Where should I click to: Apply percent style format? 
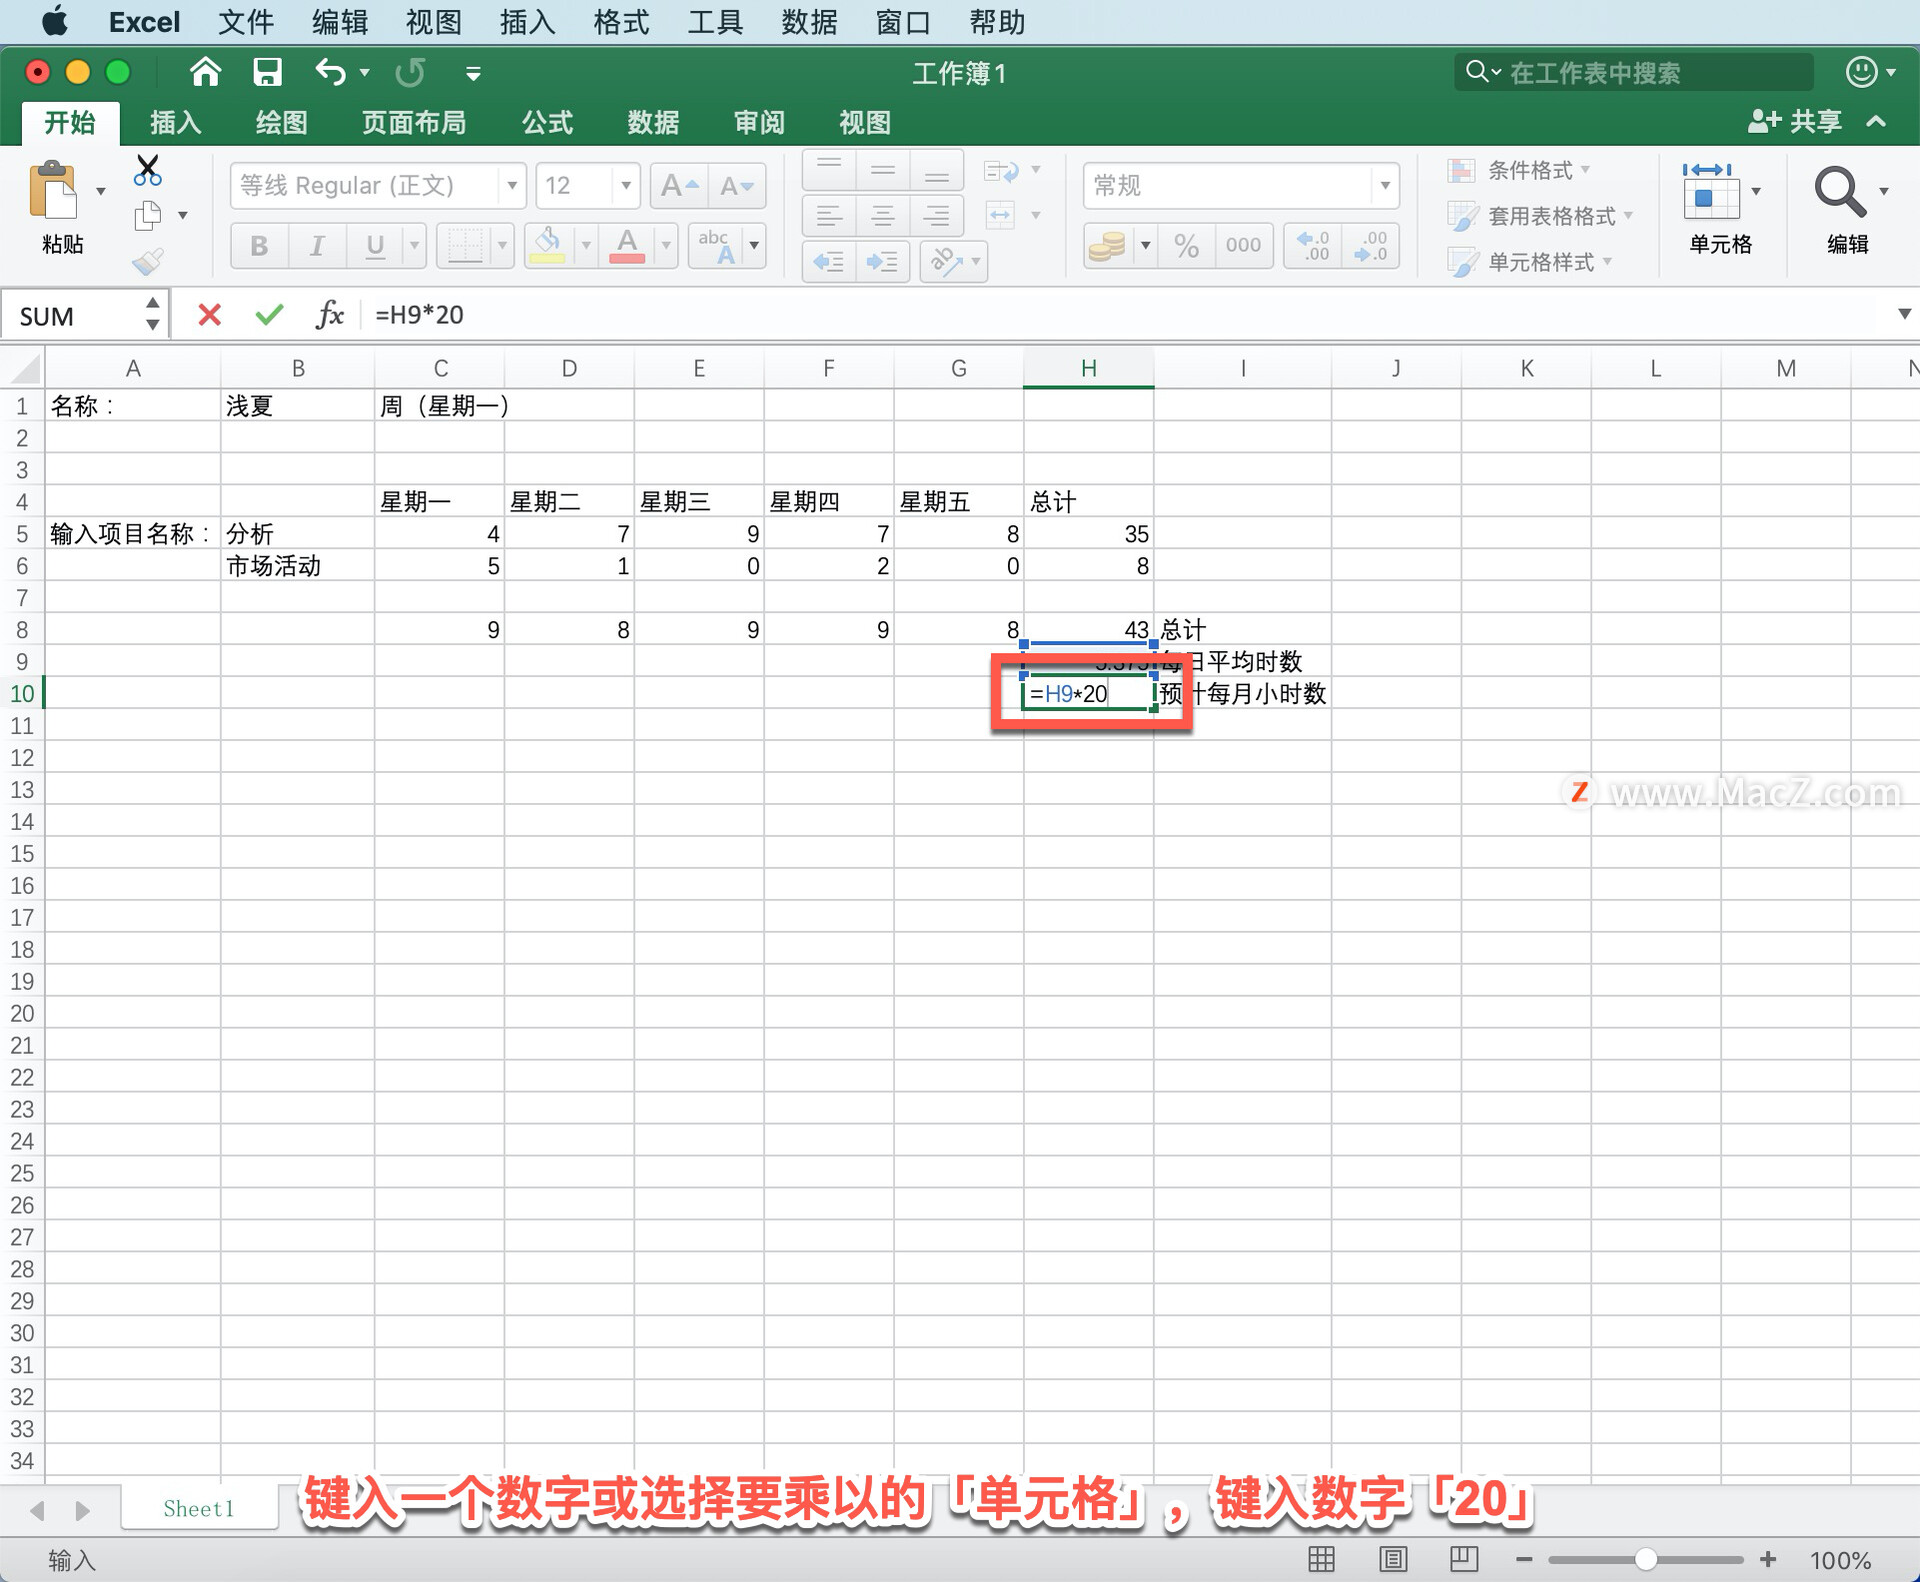tap(1187, 245)
